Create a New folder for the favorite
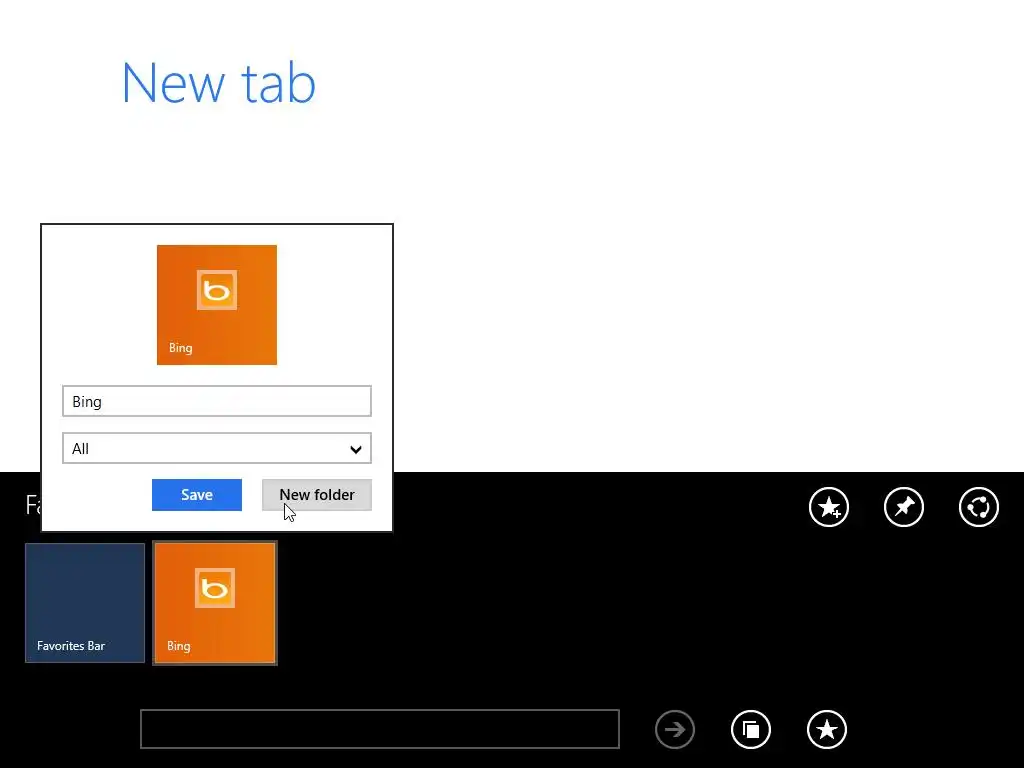The width and height of the screenshot is (1024, 768). point(317,495)
